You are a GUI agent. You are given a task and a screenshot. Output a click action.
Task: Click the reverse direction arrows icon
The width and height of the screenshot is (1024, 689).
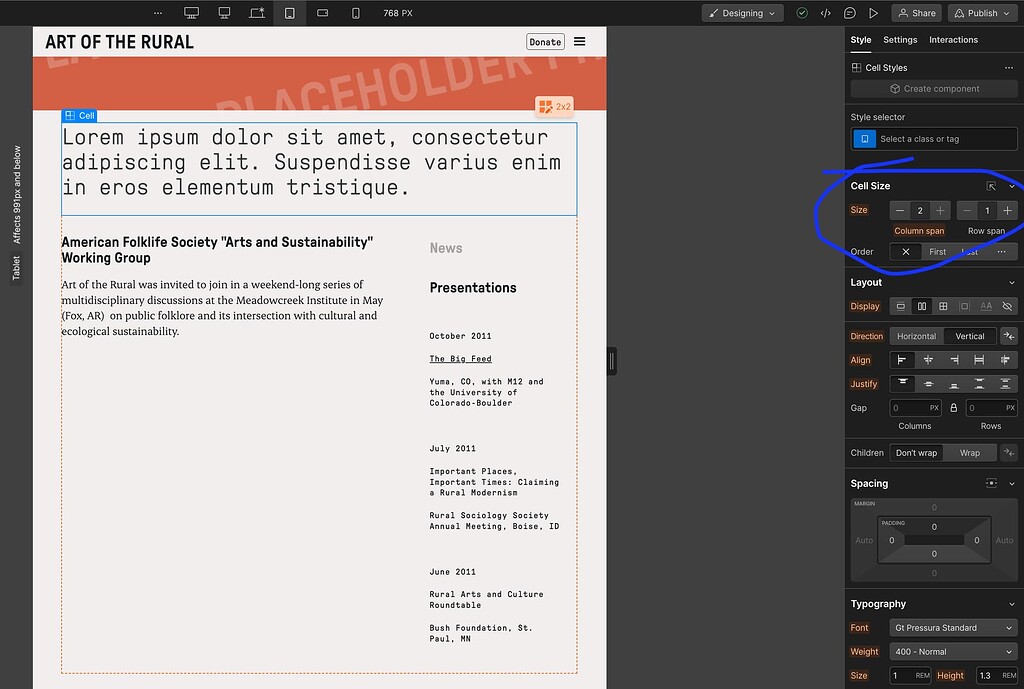coord(1009,336)
